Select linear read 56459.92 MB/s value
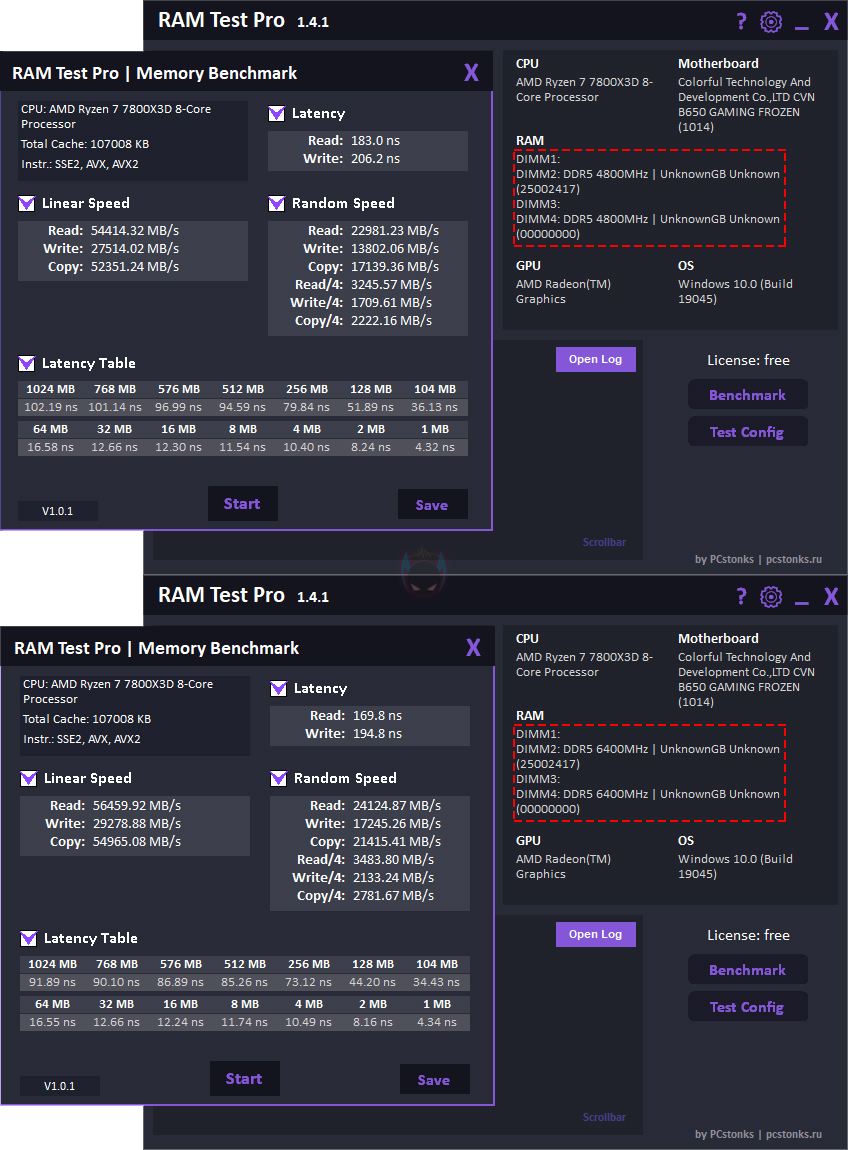The image size is (848, 1150). (x=137, y=805)
